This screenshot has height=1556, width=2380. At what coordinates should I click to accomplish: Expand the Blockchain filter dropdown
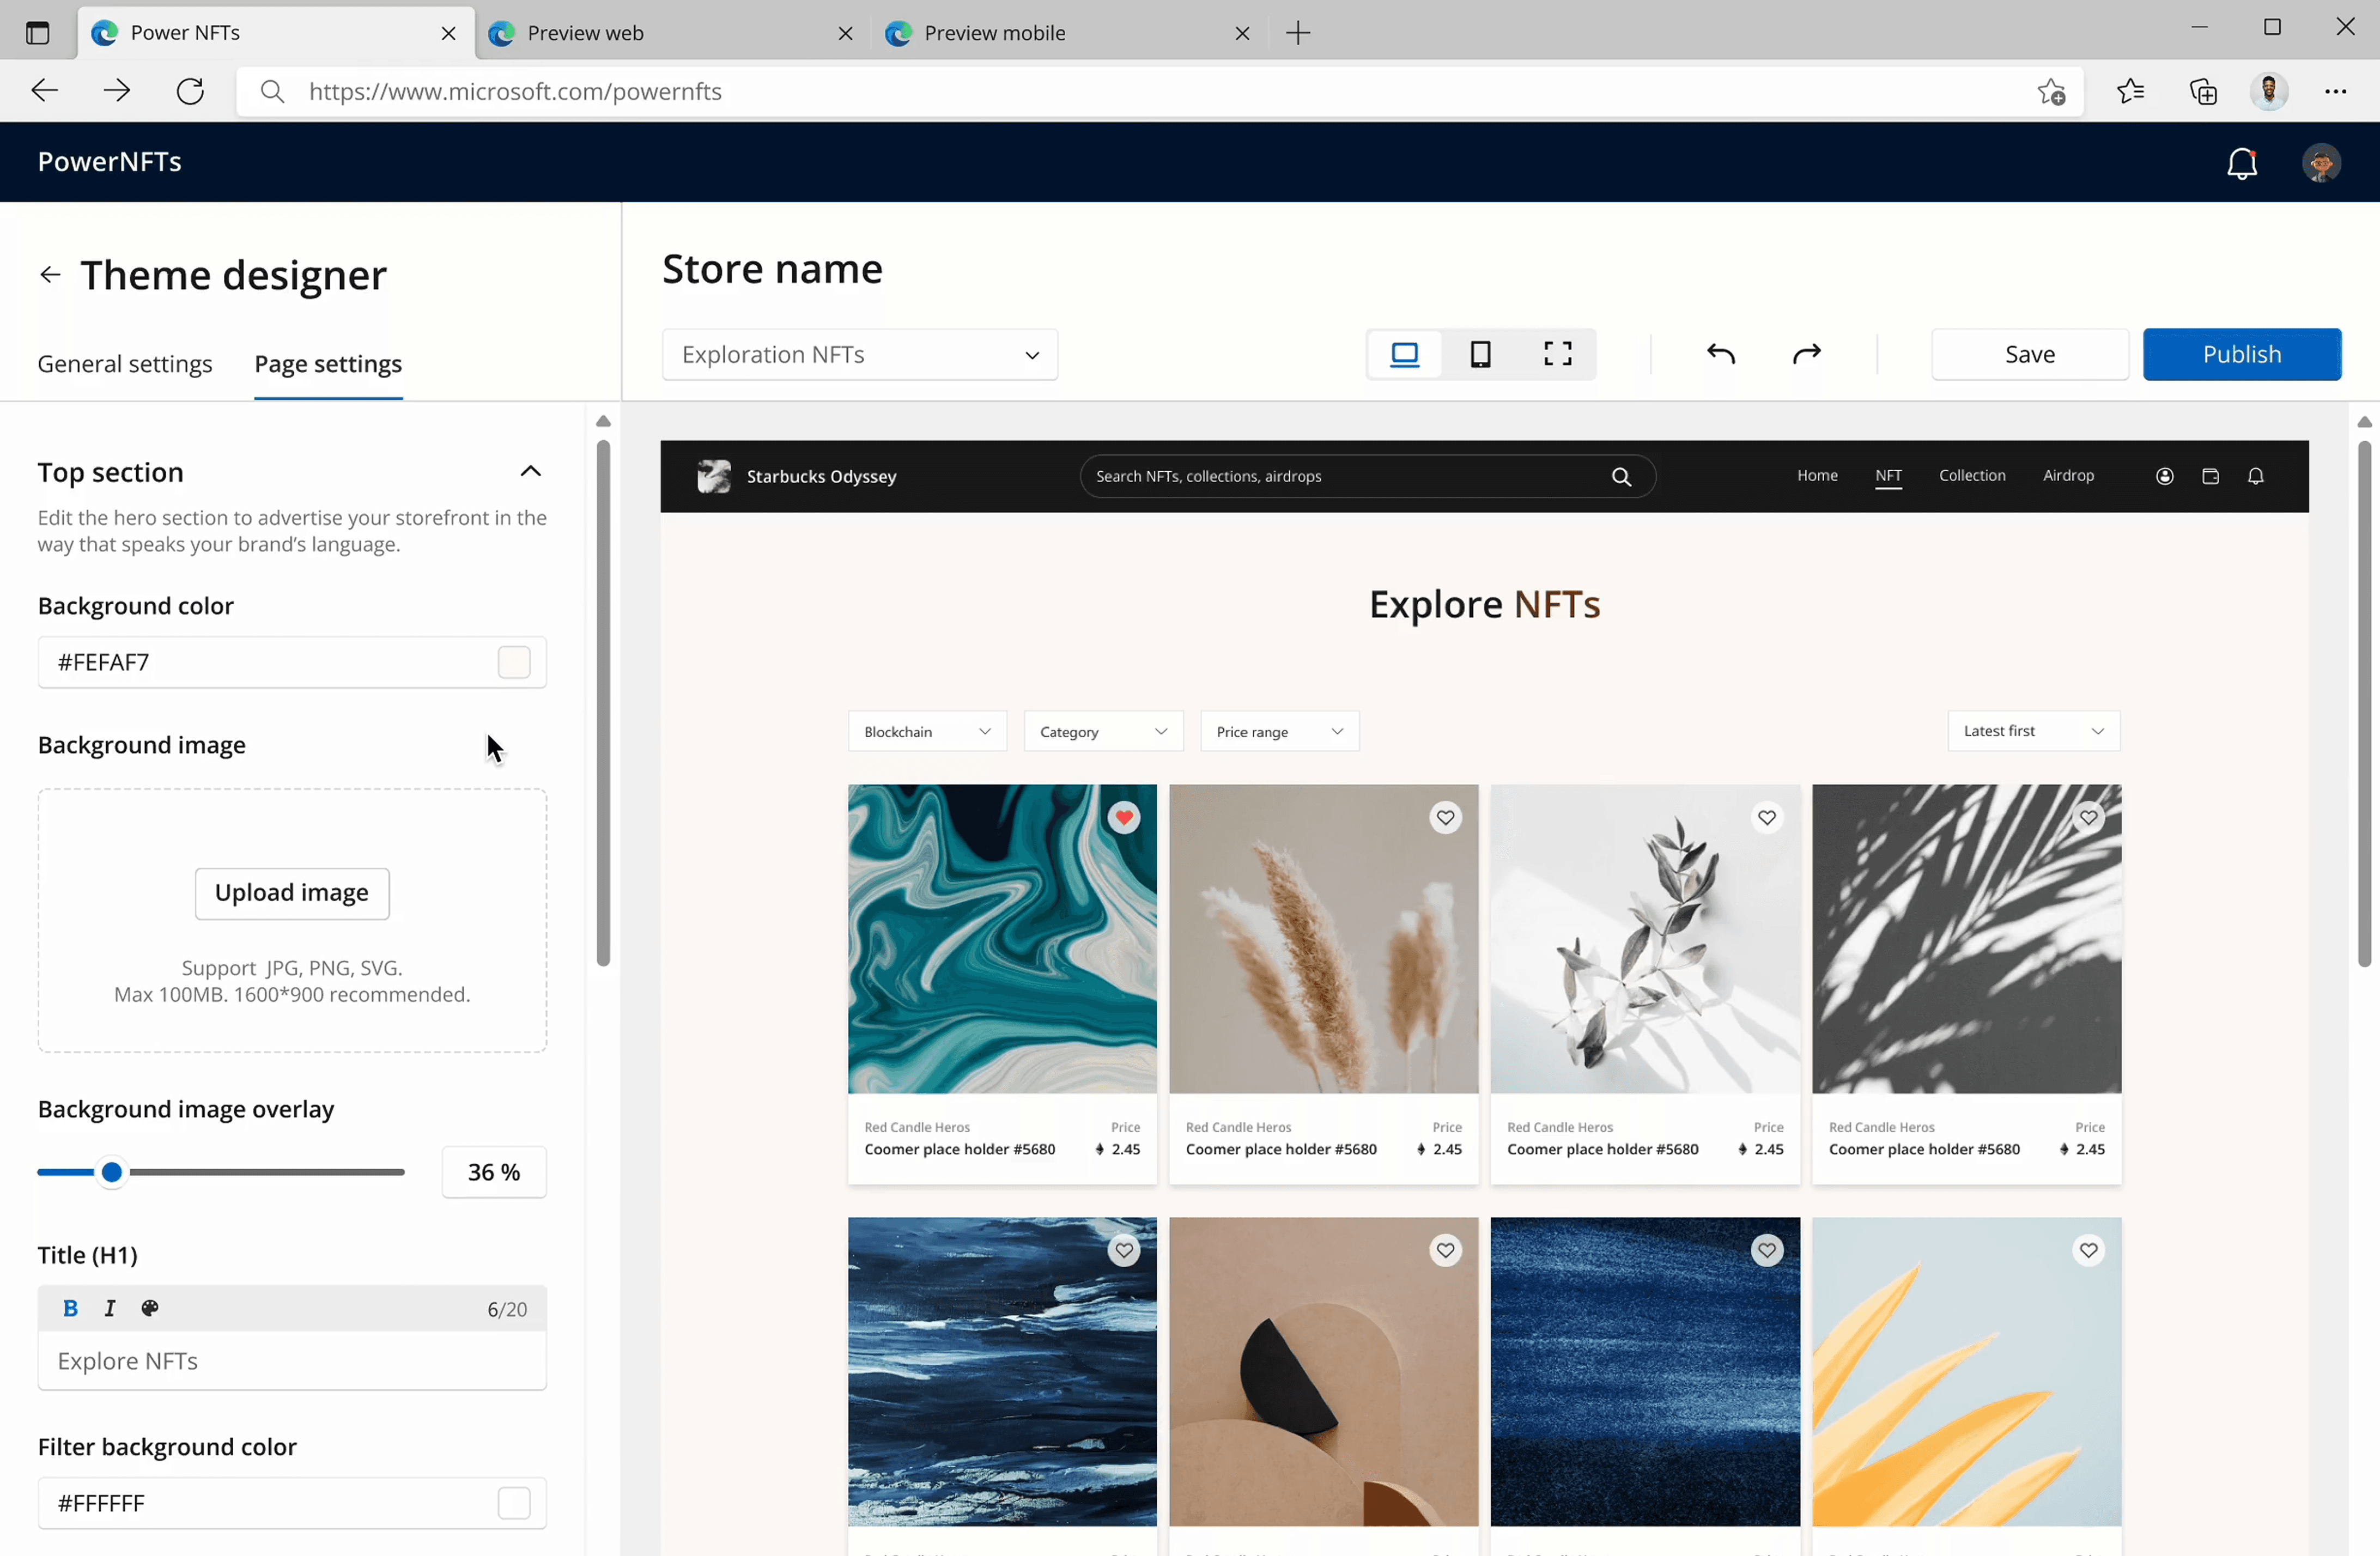(x=926, y=732)
